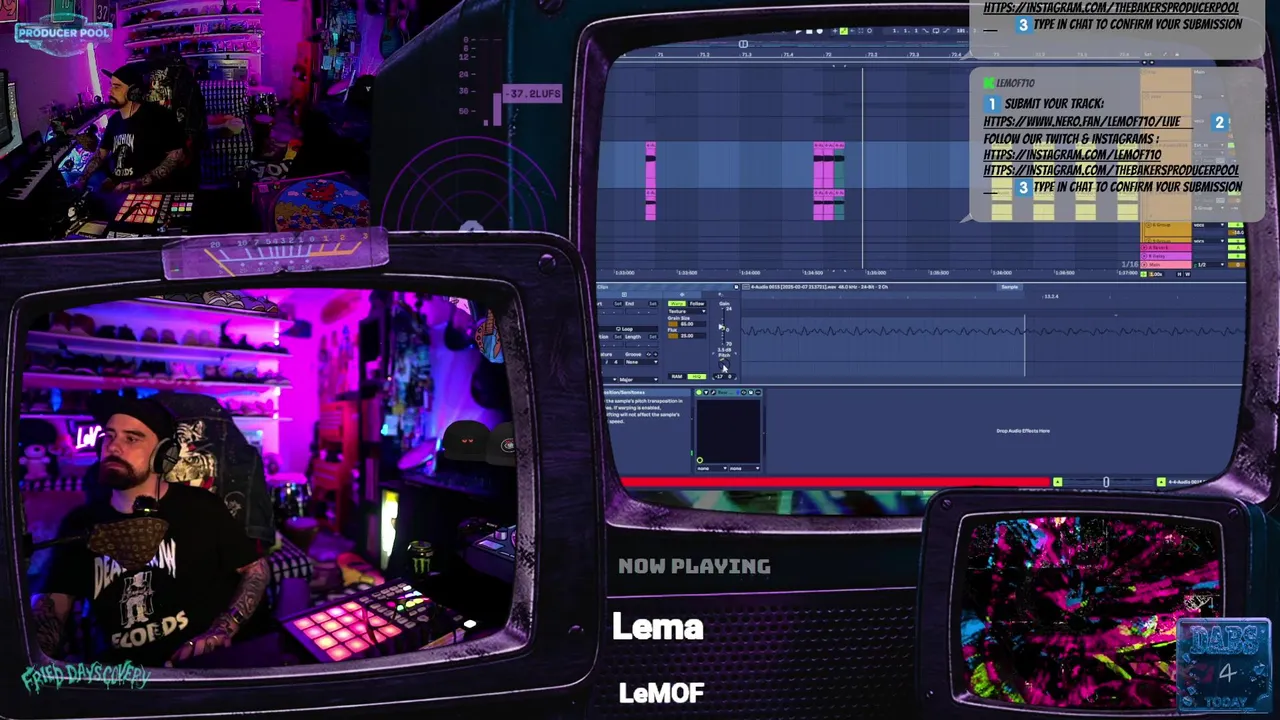The width and height of the screenshot is (1280, 720).
Task: Toggle the device activator on the audio effect
Action: tap(699, 392)
